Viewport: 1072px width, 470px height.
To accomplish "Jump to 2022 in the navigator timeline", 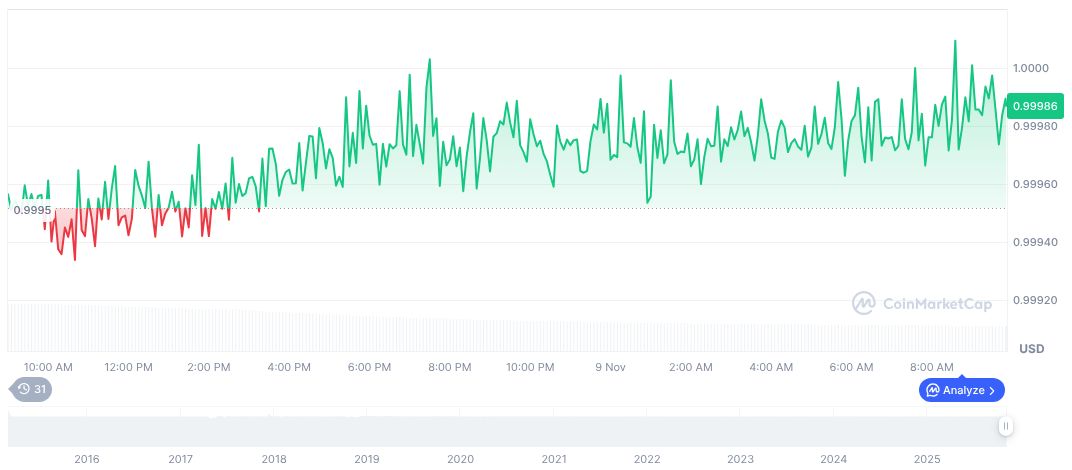I will pyautogui.click(x=647, y=459).
